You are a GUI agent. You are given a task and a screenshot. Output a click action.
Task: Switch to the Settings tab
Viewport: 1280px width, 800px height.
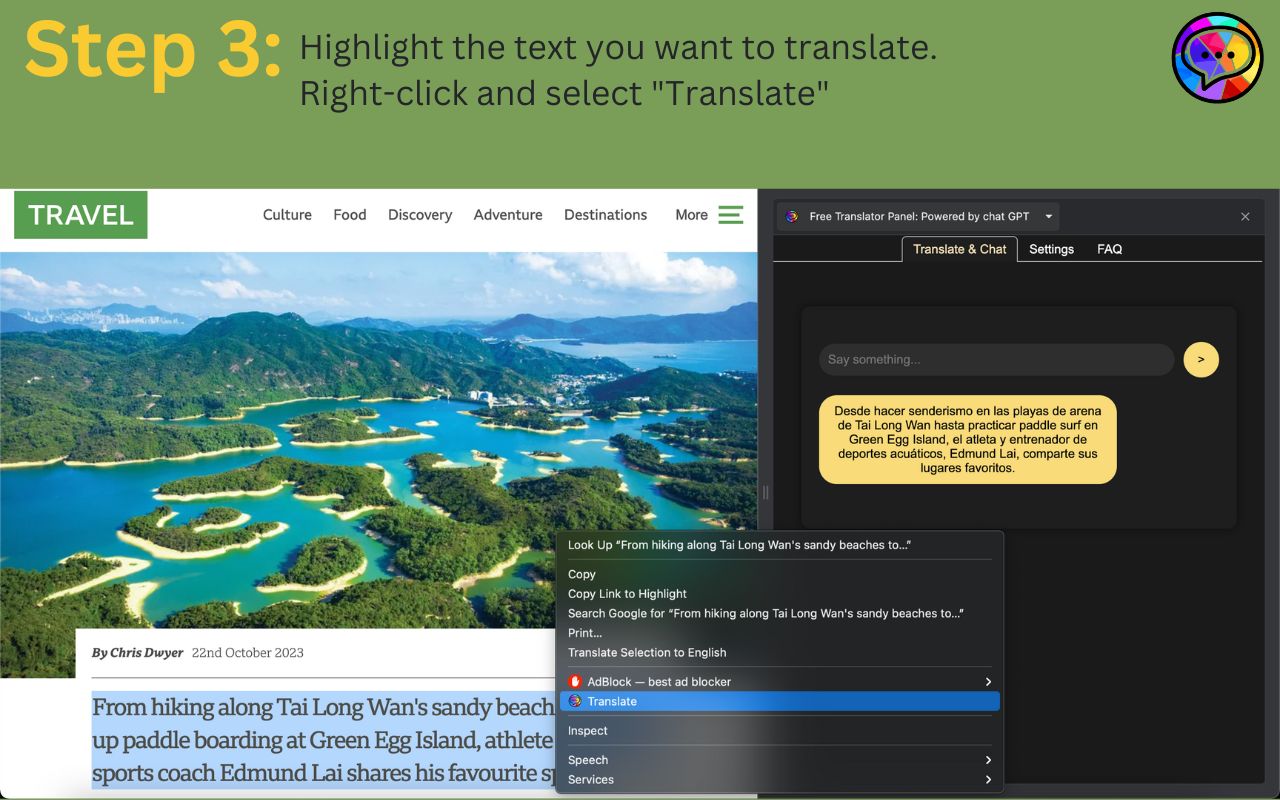pyautogui.click(x=1051, y=249)
